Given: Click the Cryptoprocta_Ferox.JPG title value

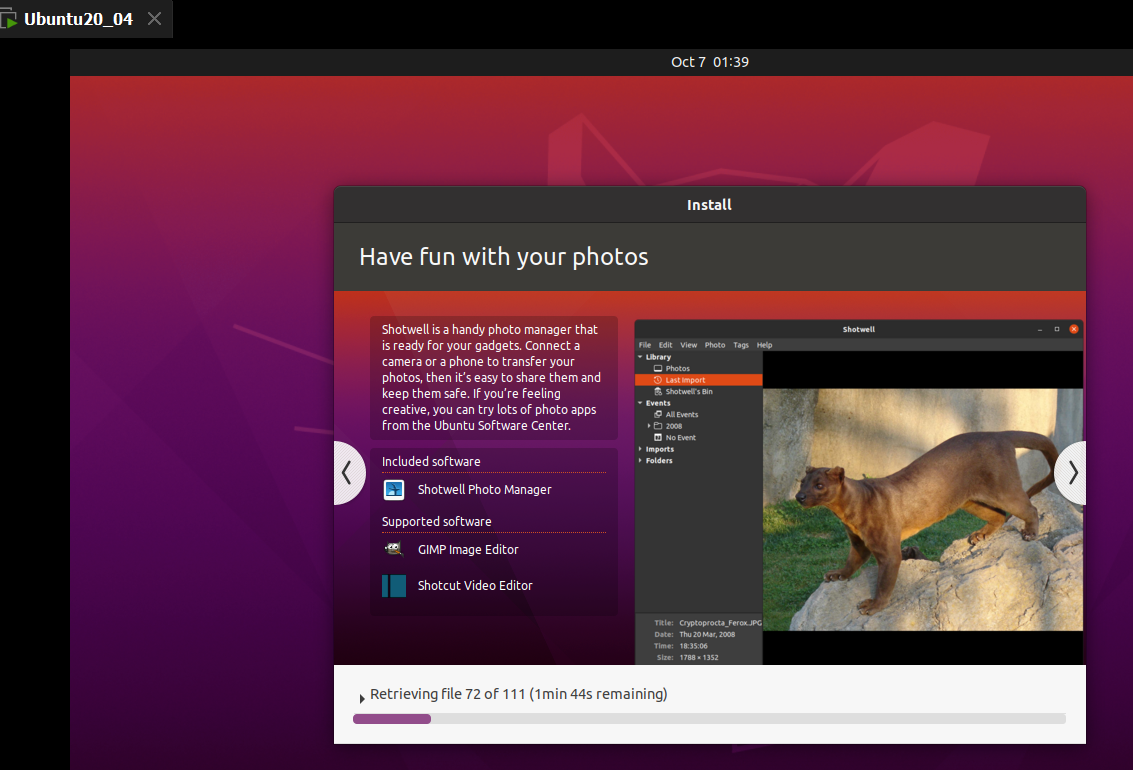Looking at the screenshot, I should click(x=720, y=623).
